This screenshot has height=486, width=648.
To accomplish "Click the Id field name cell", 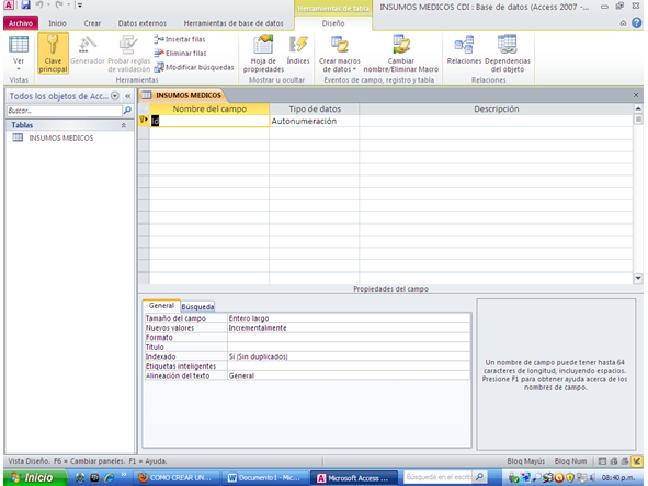I will (209, 121).
